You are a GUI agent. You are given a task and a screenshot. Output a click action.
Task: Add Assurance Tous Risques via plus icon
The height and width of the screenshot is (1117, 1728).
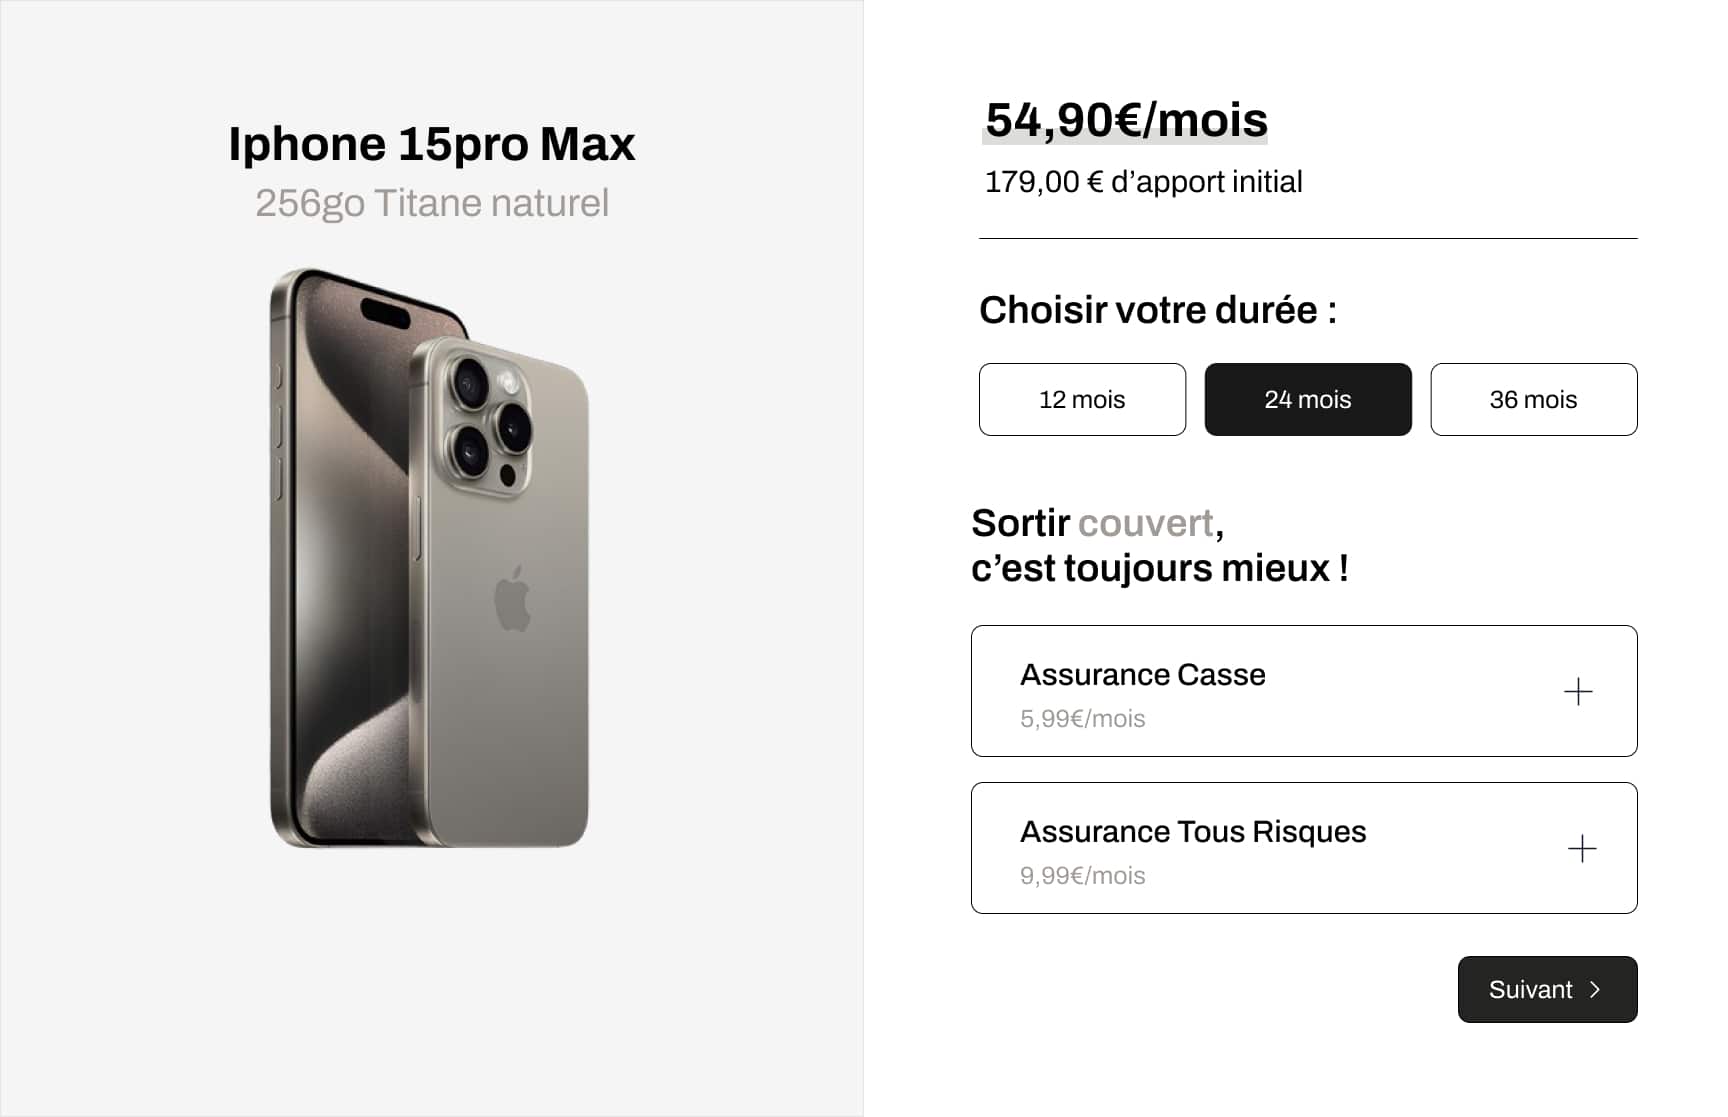1581,848
